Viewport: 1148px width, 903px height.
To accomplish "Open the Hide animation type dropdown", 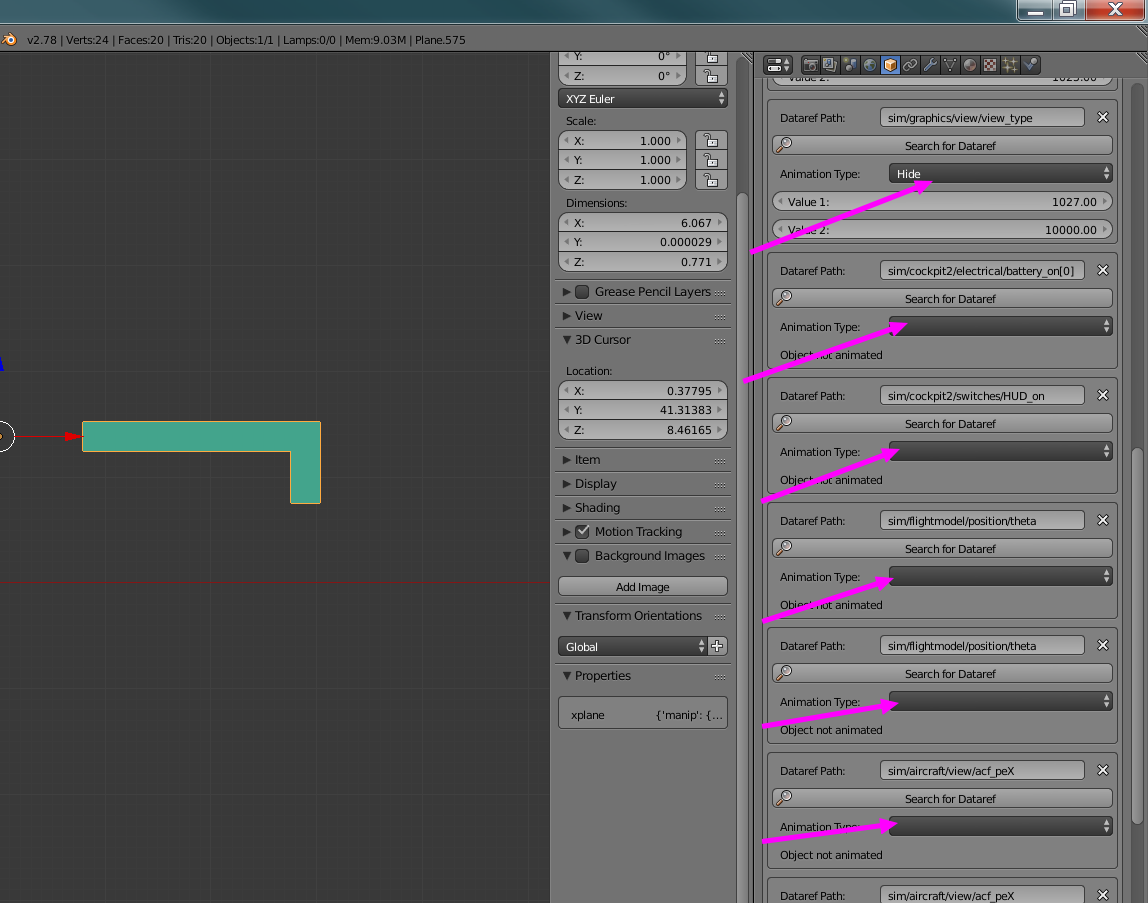I will tap(998, 173).
